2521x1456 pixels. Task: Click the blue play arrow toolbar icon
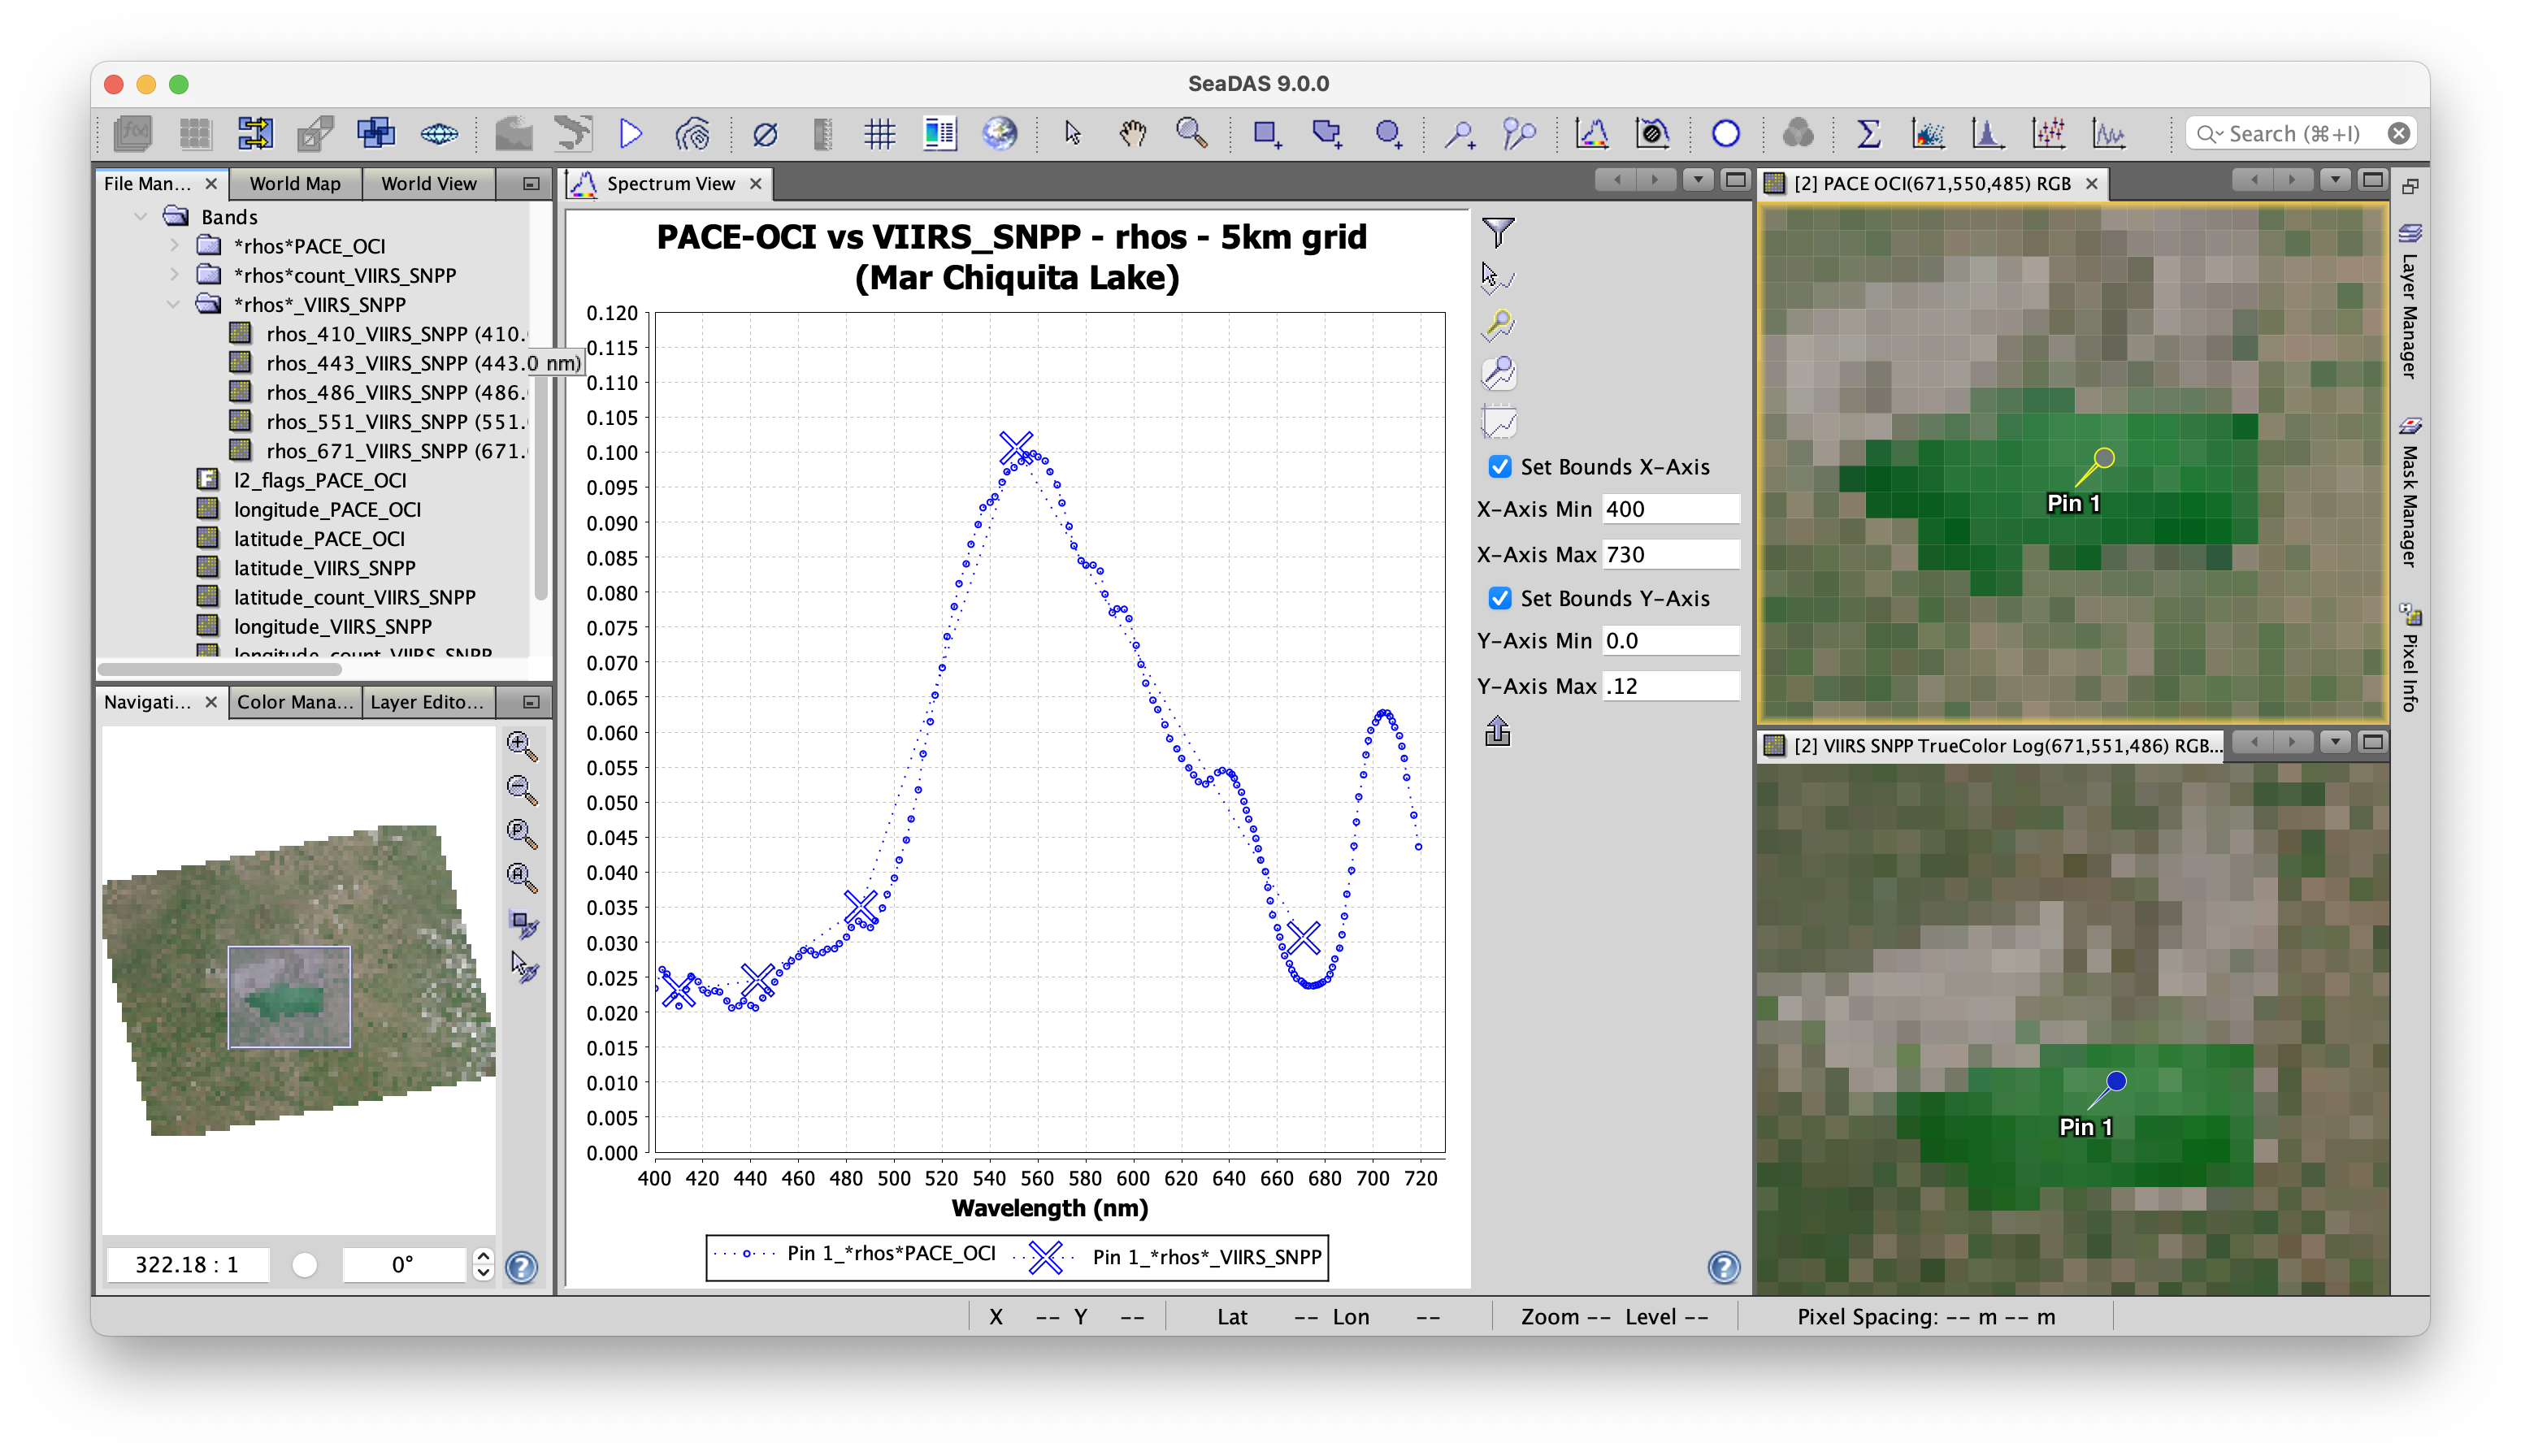click(631, 133)
